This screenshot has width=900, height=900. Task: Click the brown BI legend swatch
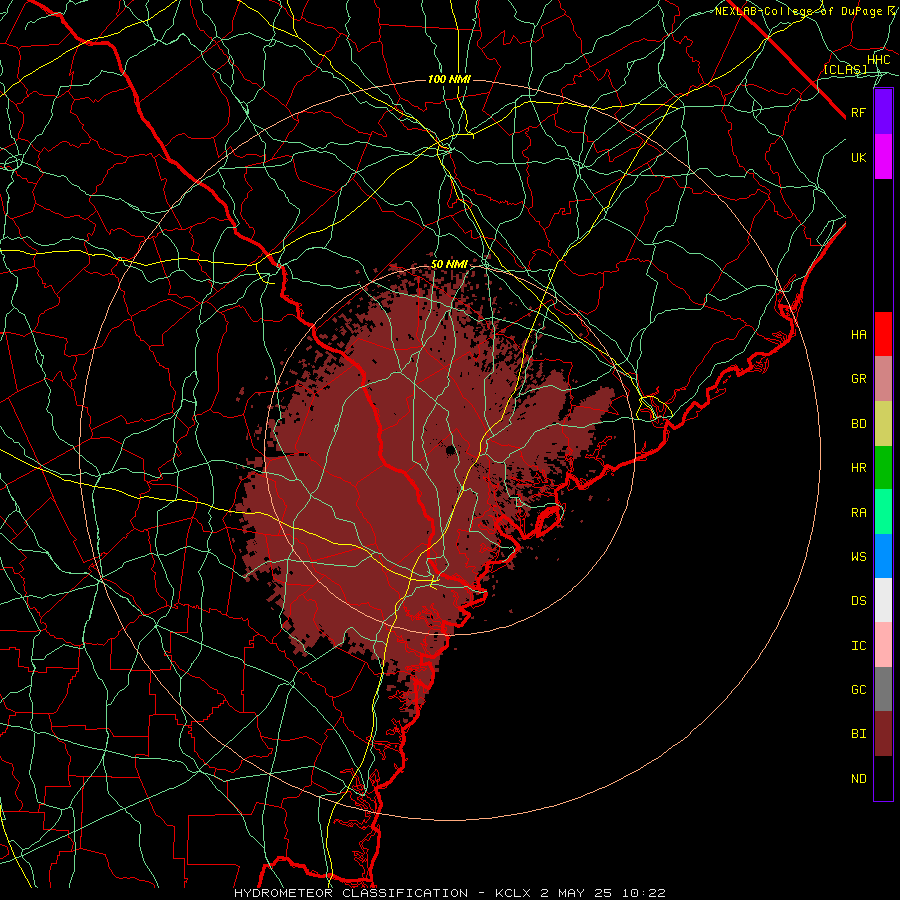click(x=883, y=734)
